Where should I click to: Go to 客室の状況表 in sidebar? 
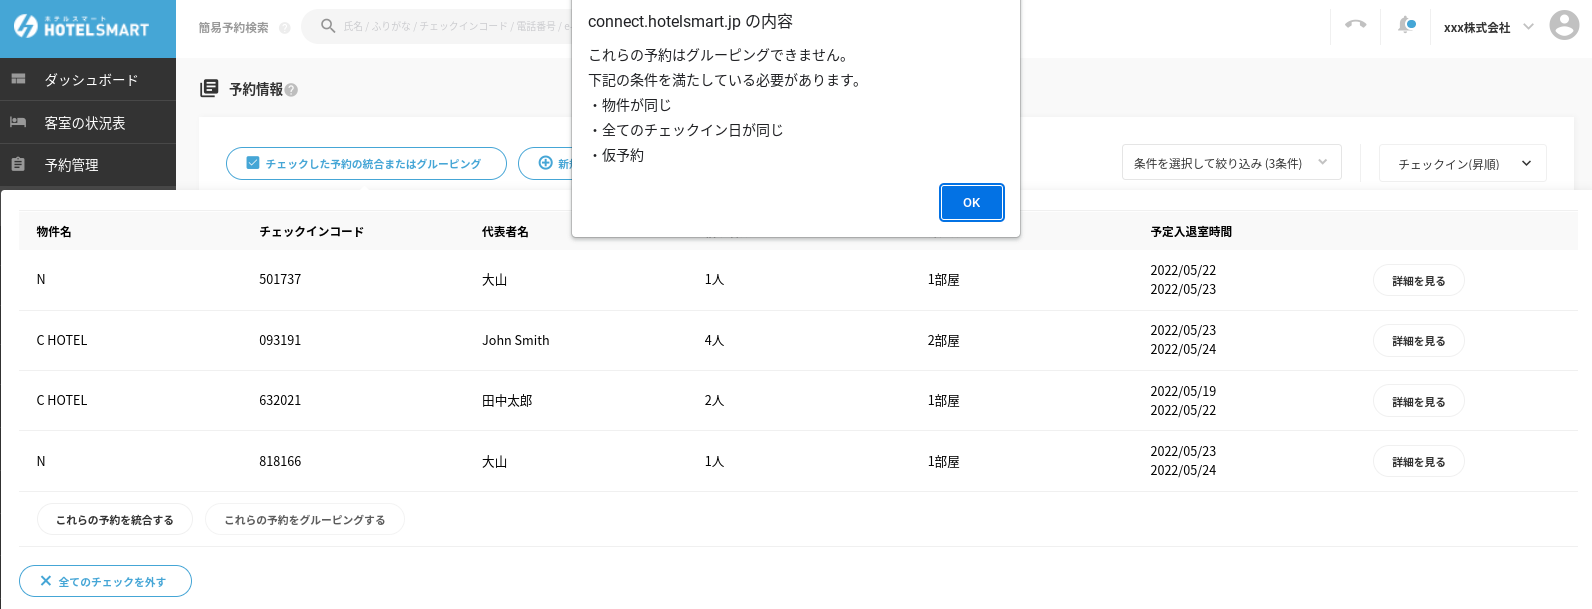(85, 123)
